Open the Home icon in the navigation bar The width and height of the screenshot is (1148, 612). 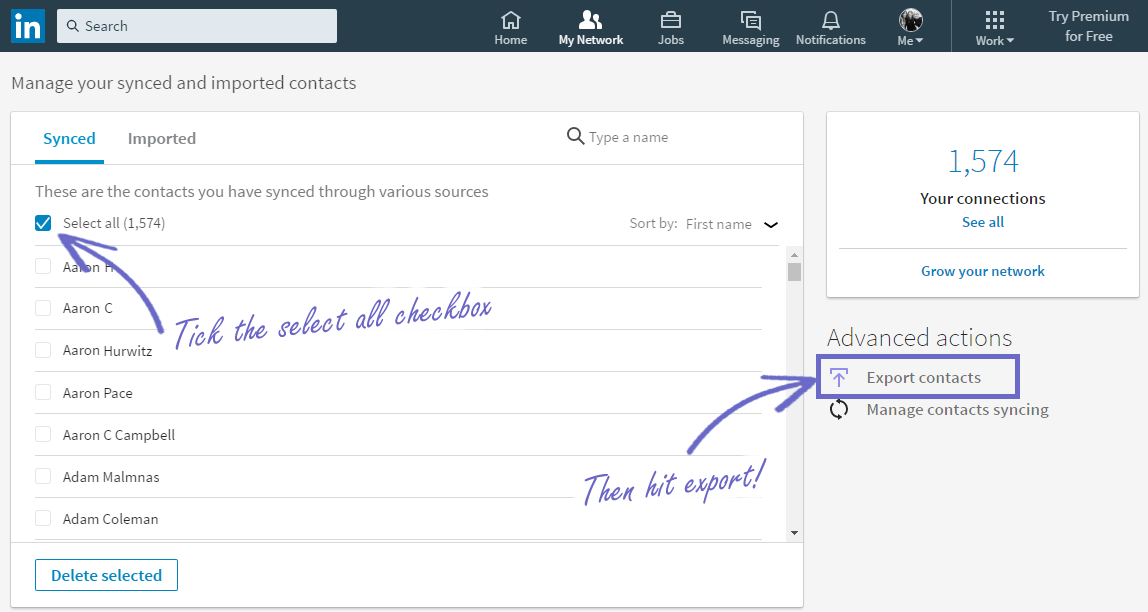click(510, 25)
